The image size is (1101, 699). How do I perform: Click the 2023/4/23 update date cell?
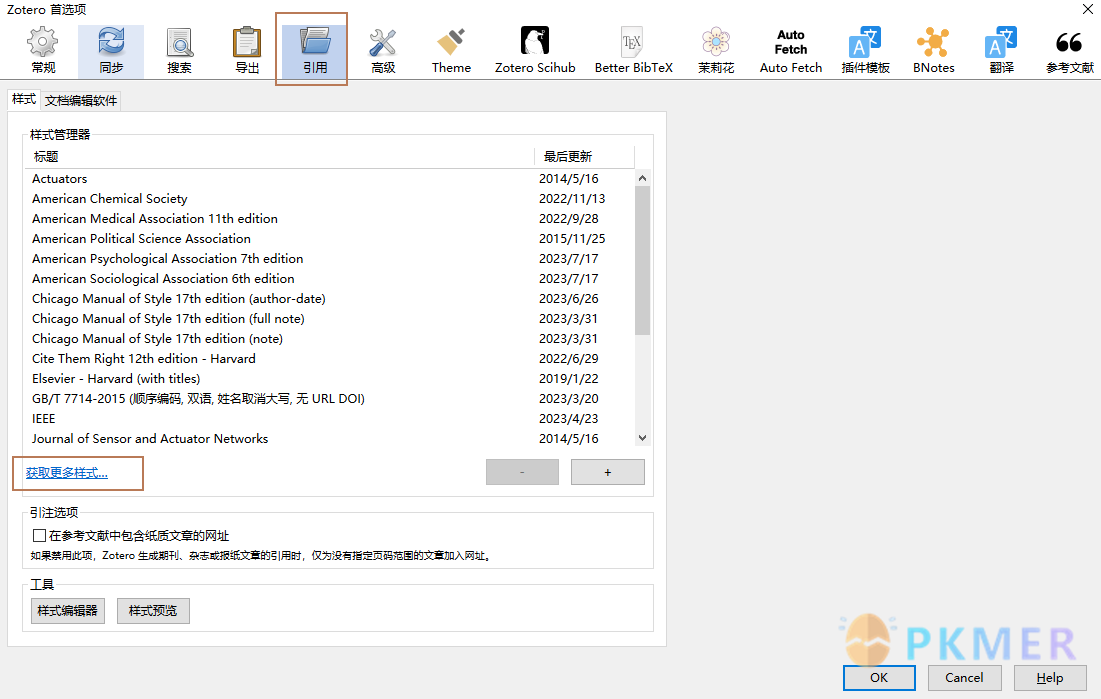pos(568,419)
